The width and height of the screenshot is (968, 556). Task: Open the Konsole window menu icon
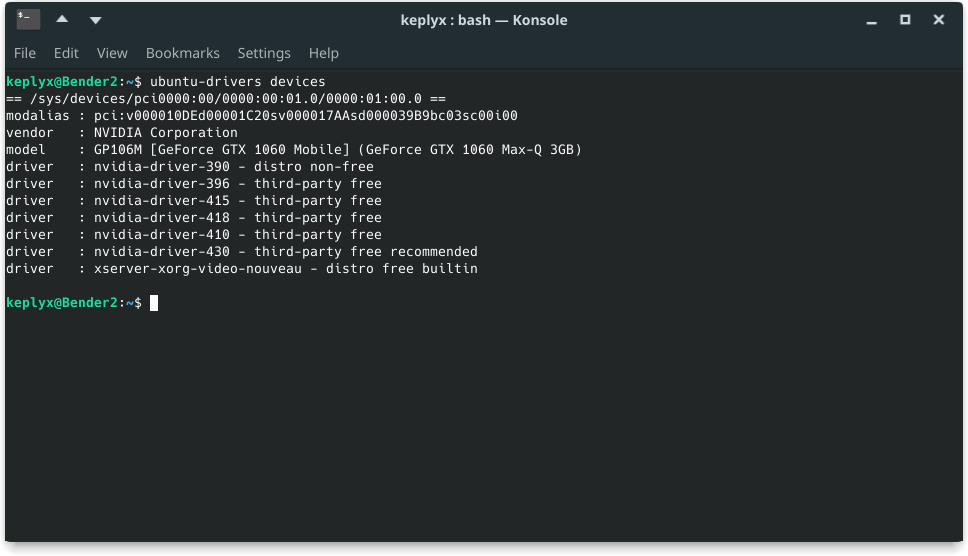tap(28, 19)
